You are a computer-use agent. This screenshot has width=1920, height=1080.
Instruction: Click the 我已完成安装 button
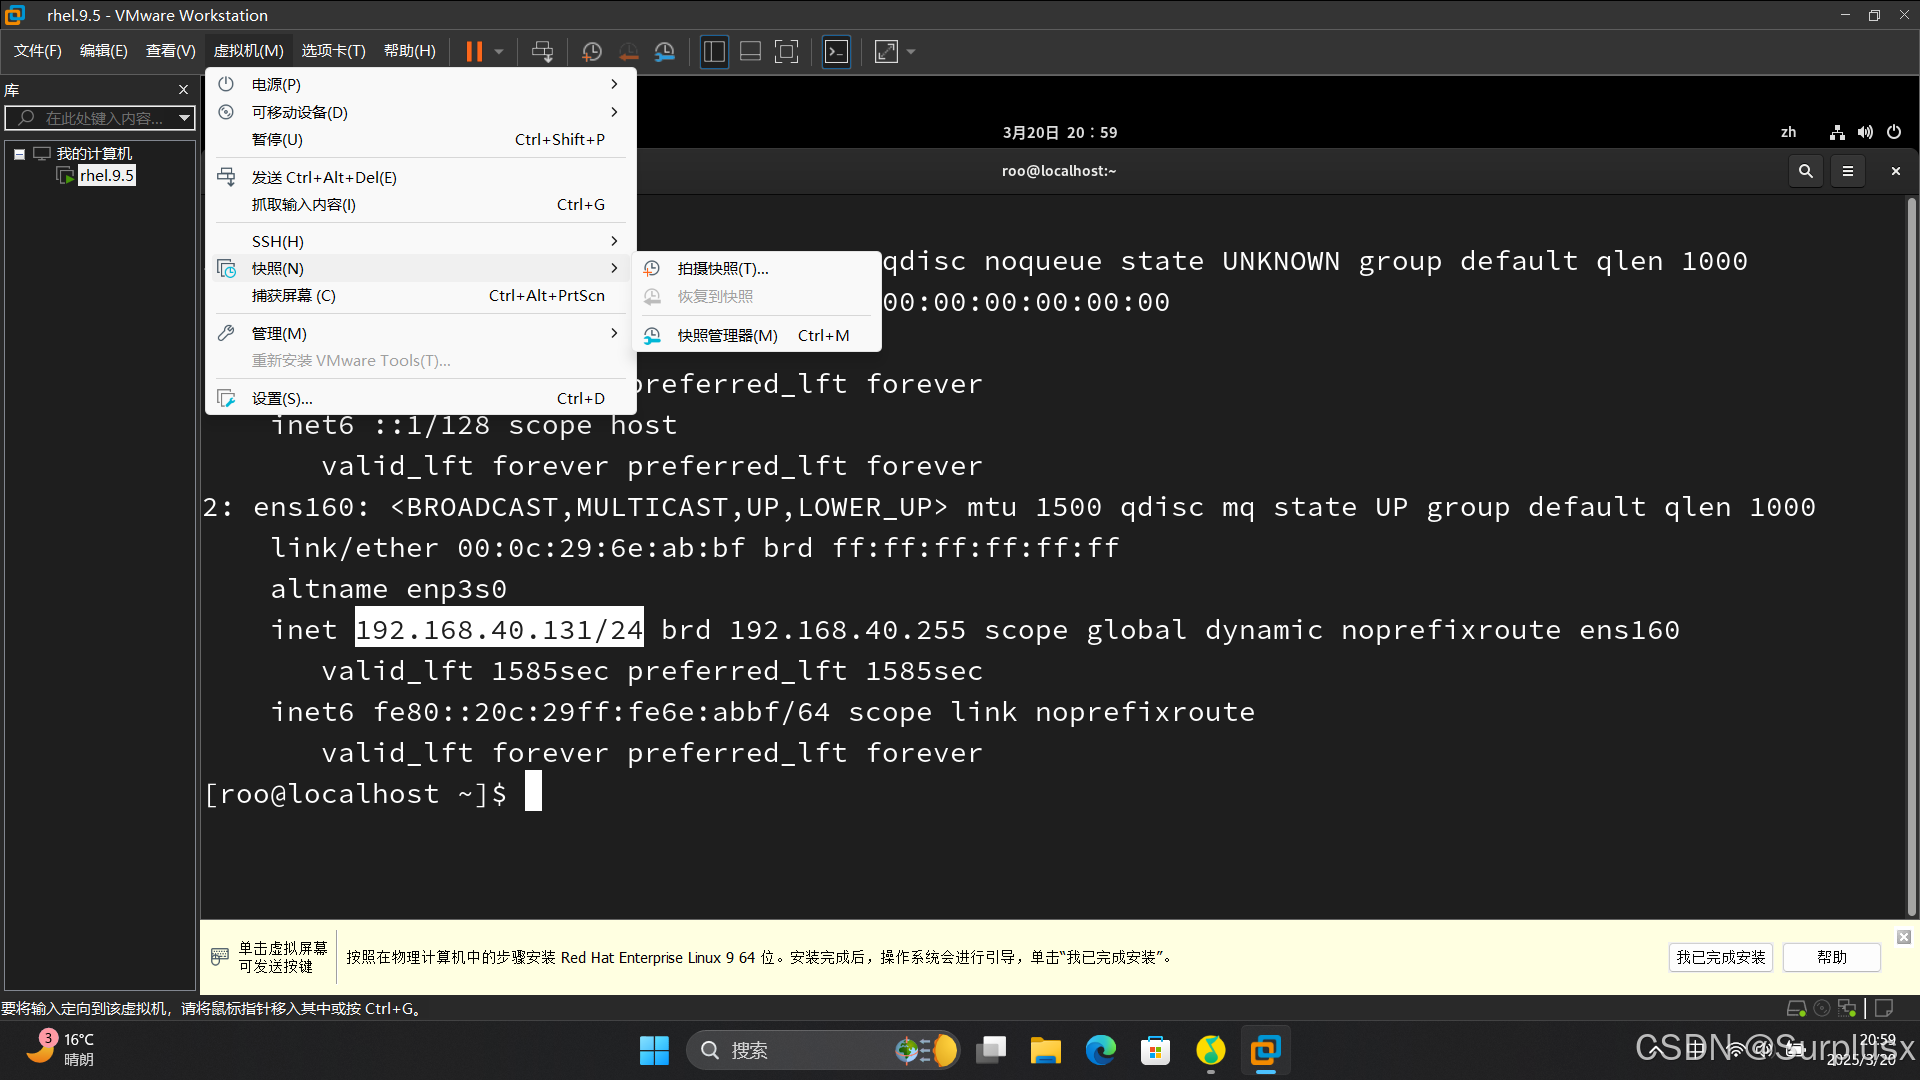pos(1720,957)
